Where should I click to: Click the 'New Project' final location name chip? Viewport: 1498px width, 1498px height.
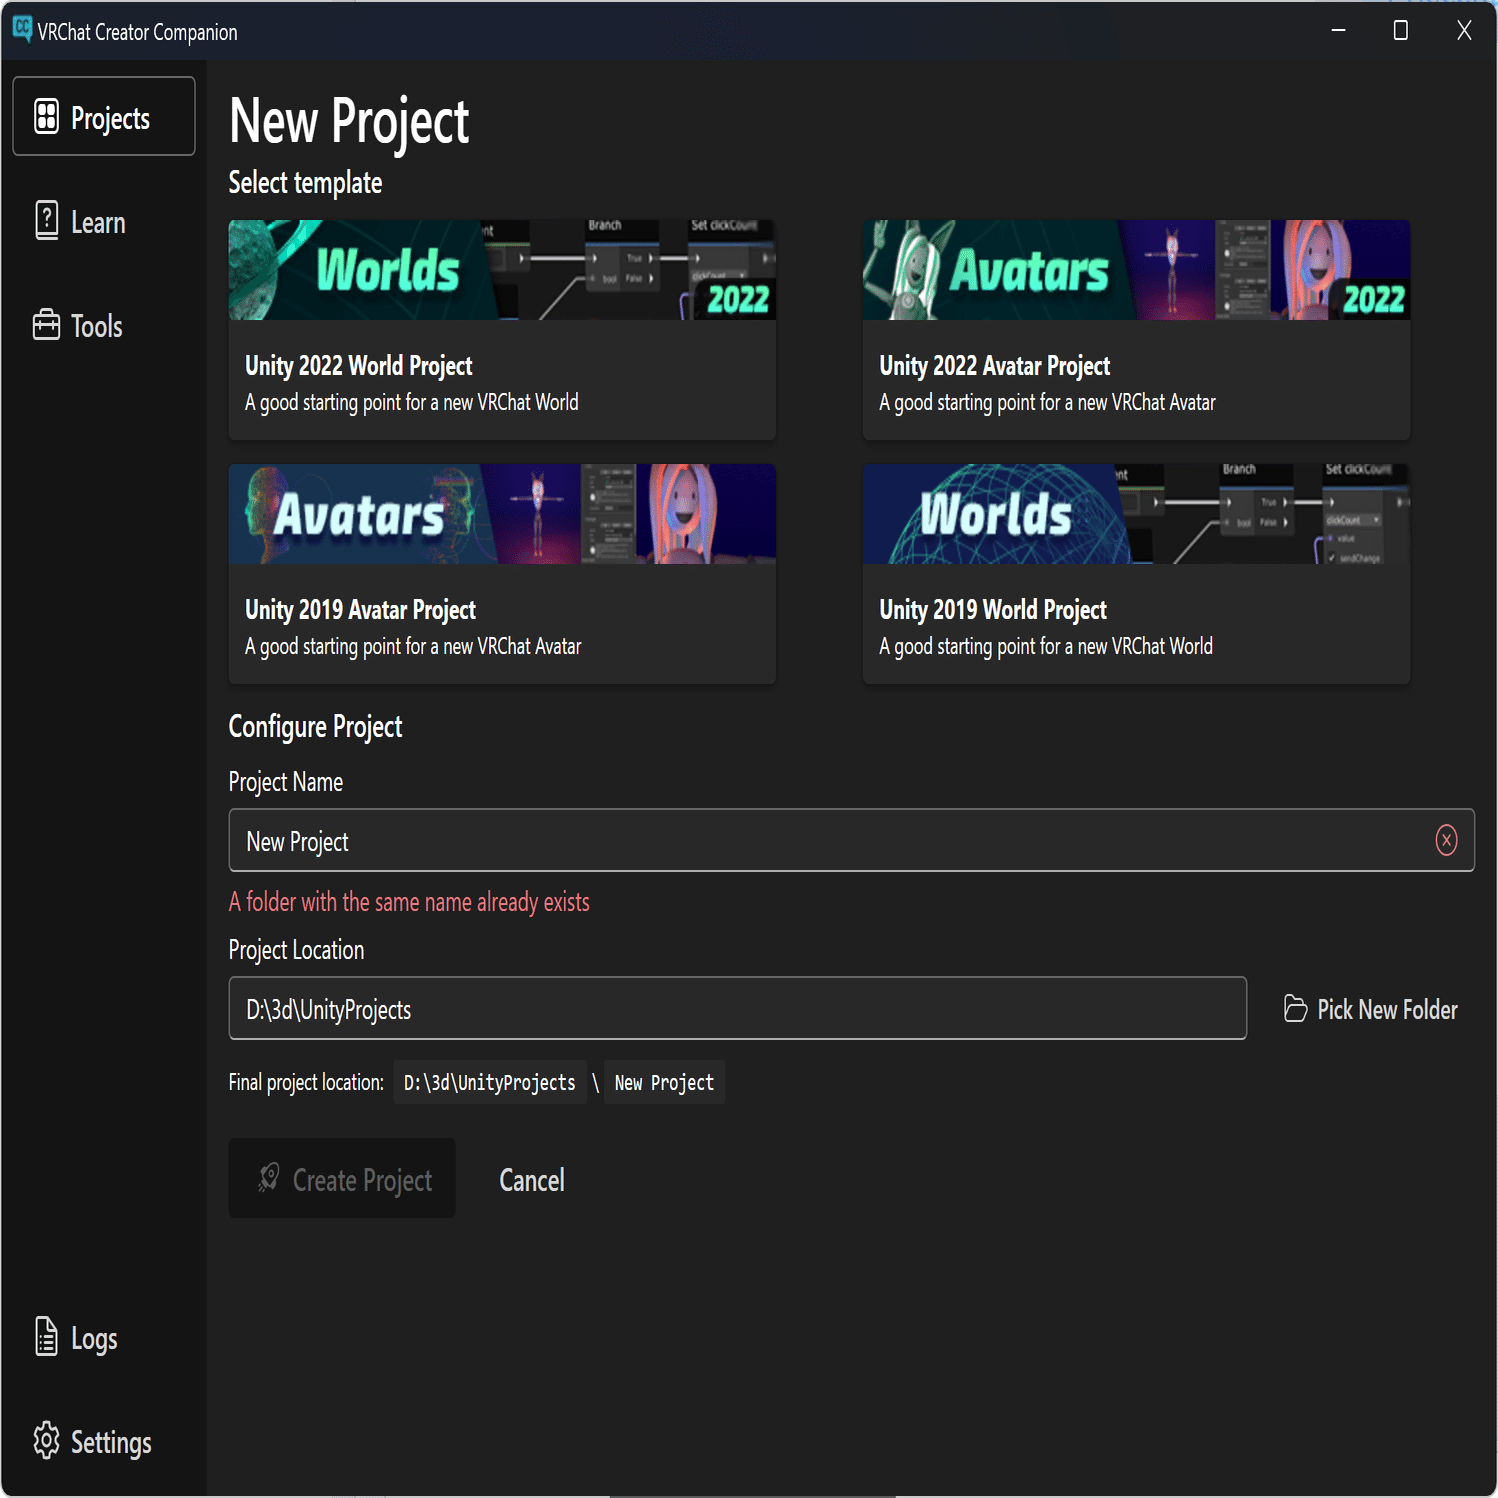point(664,1082)
